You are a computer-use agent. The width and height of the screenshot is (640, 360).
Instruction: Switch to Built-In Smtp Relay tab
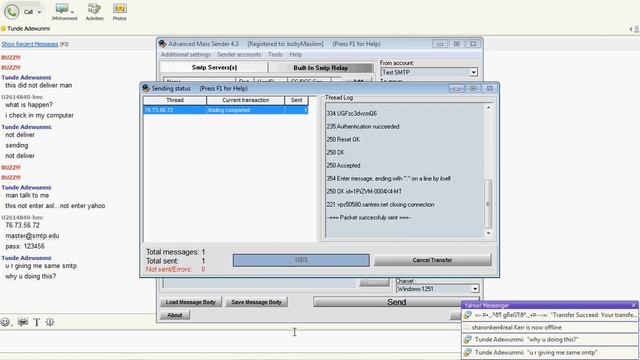(320, 68)
